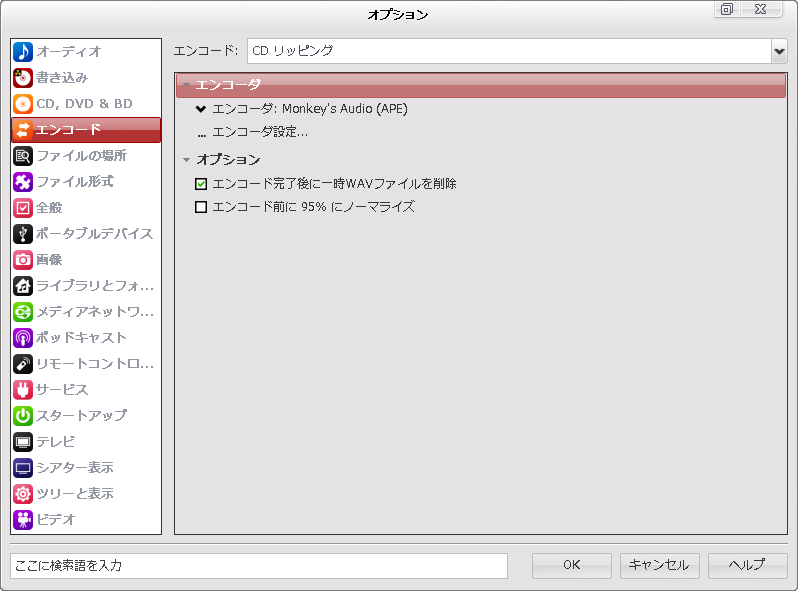Open エンコーダ設定... link
Viewport: 798px width, 591px height.
[x=259, y=133]
